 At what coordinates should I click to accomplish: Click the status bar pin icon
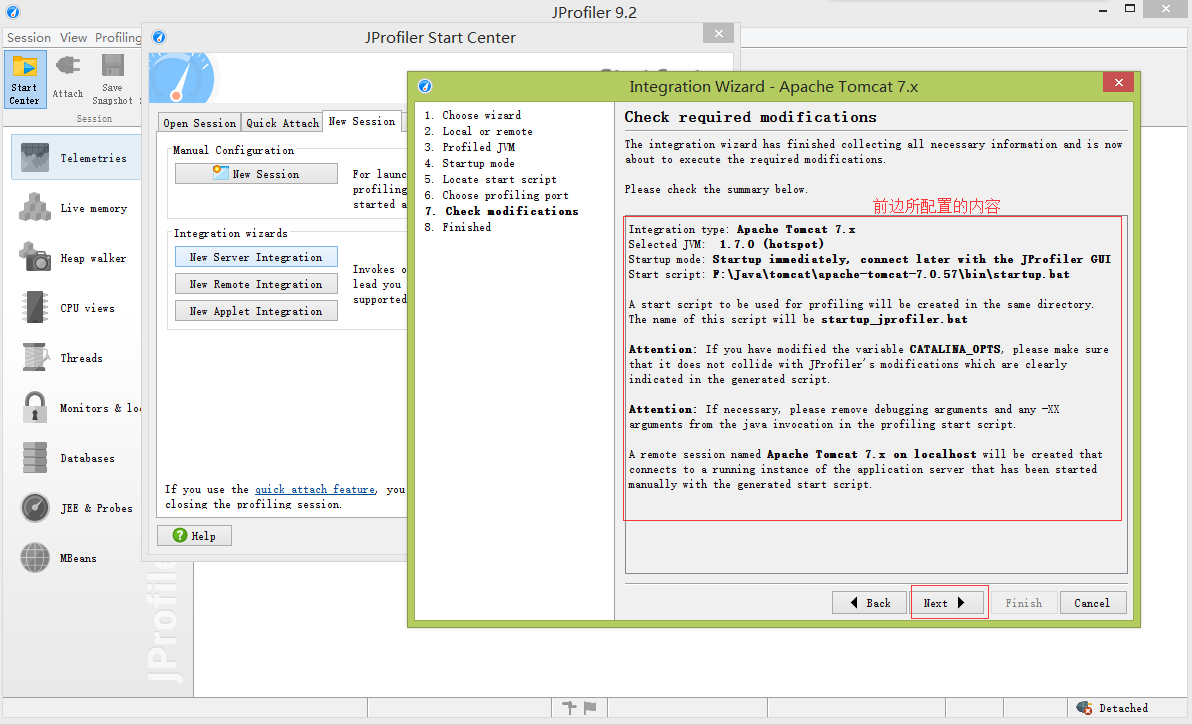coord(569,708)
